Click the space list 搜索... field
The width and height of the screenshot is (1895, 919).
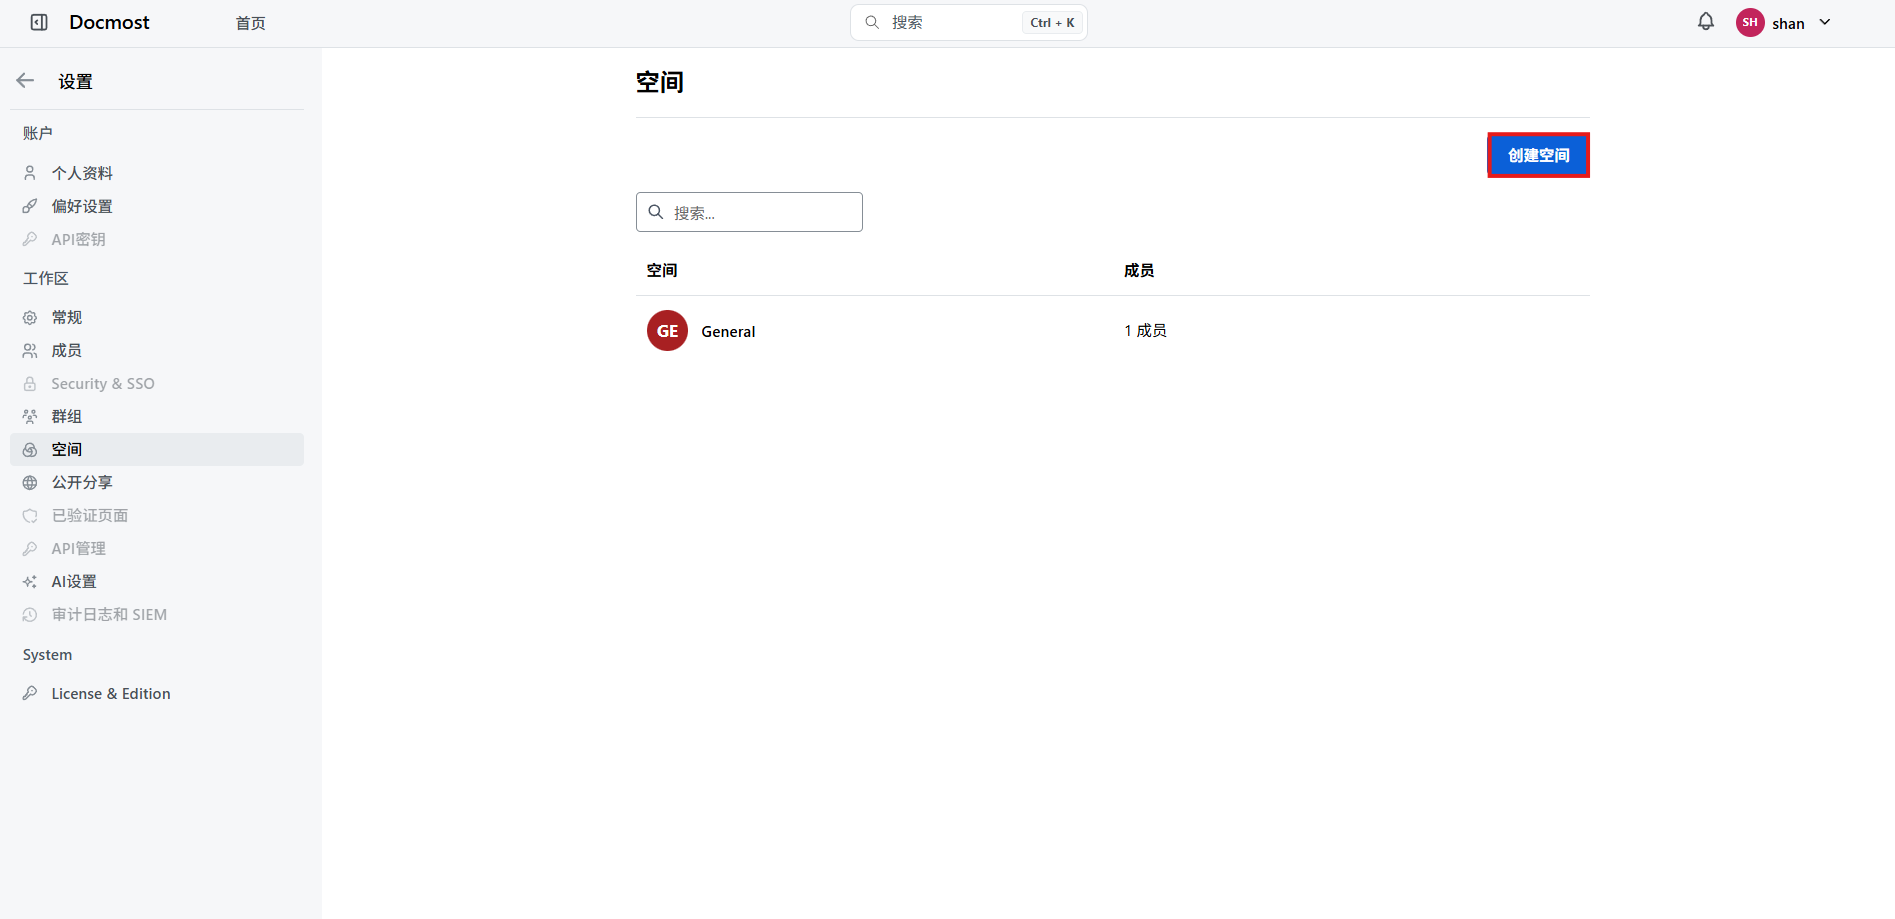[749, 212]
